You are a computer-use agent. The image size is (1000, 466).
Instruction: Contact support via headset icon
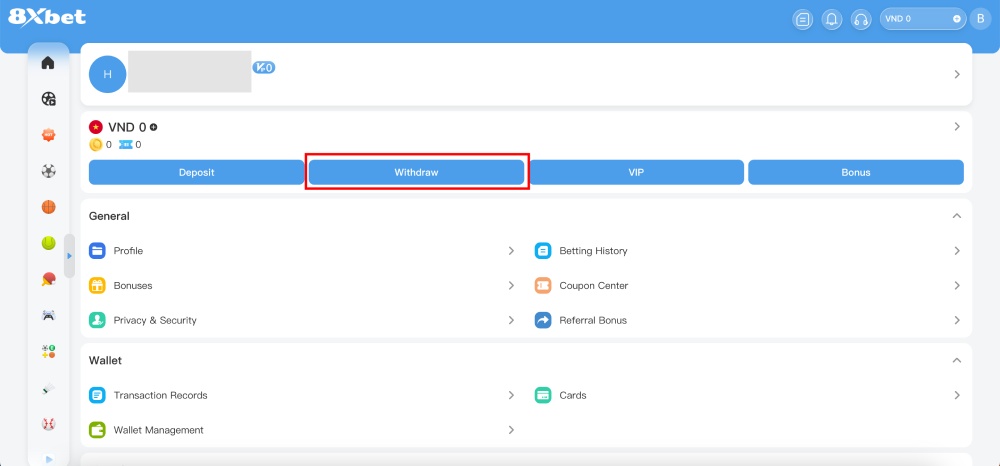861,19
